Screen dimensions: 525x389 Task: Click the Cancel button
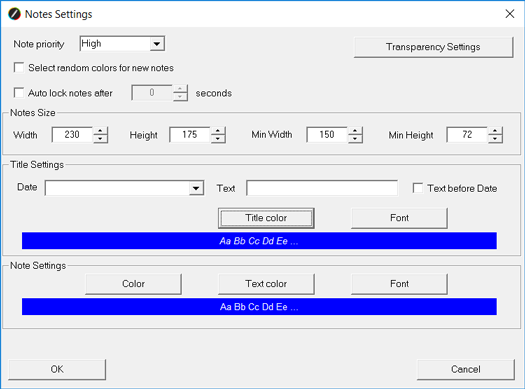[x=466, y=369]
